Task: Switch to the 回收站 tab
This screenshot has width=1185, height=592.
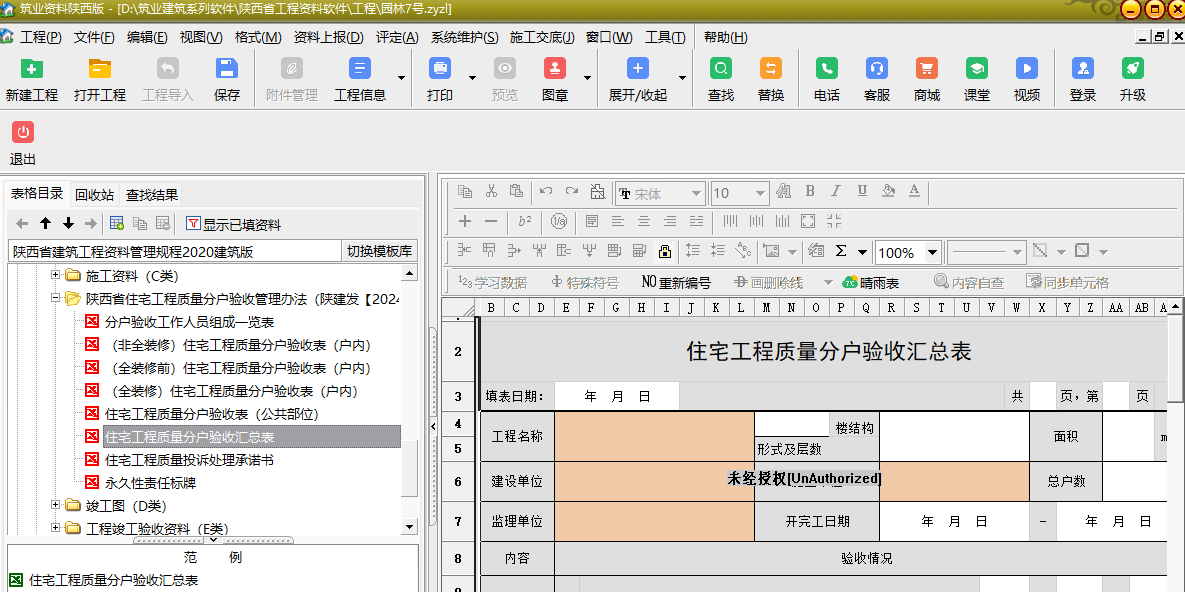Action: pos(94,194)
